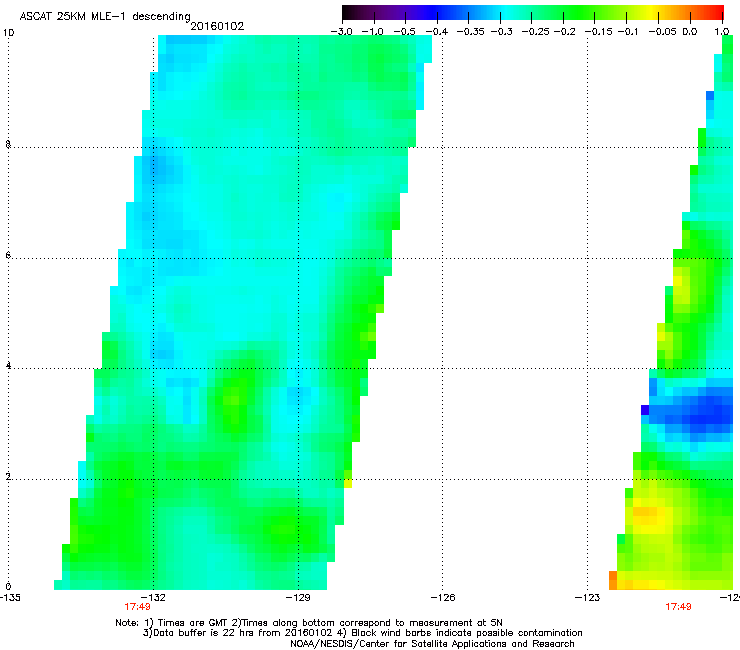Click the NOAA/NESDIS credit line
The image size is (740, 650).
coord(432,644)
